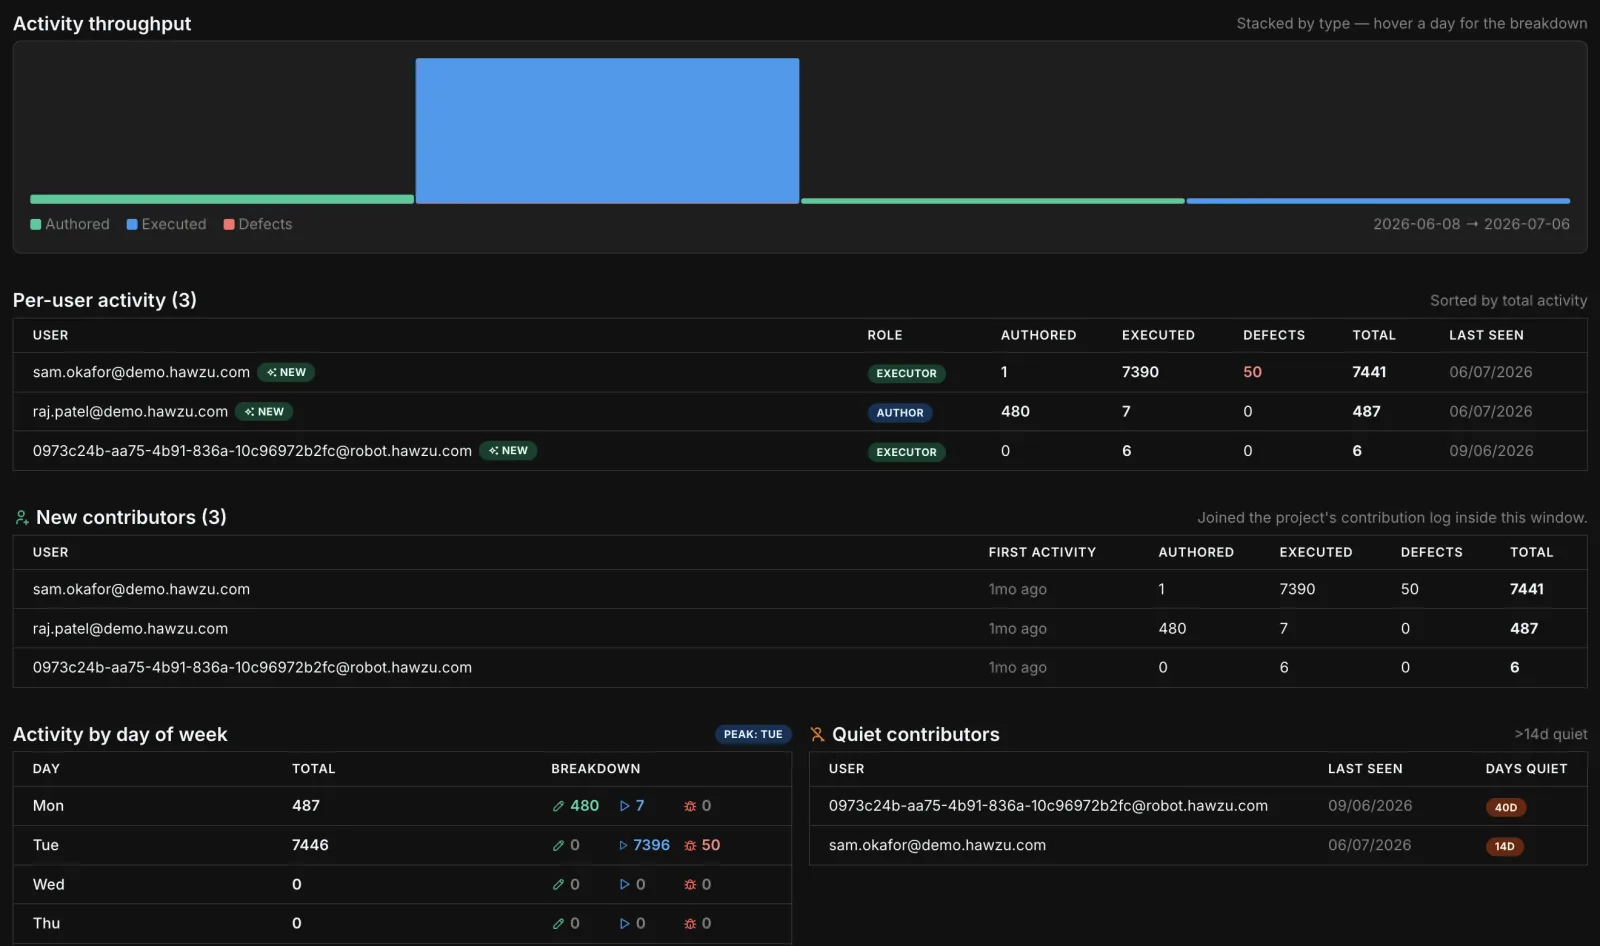Click the 7390 executed value in Per-user activity

[1140, 372]
